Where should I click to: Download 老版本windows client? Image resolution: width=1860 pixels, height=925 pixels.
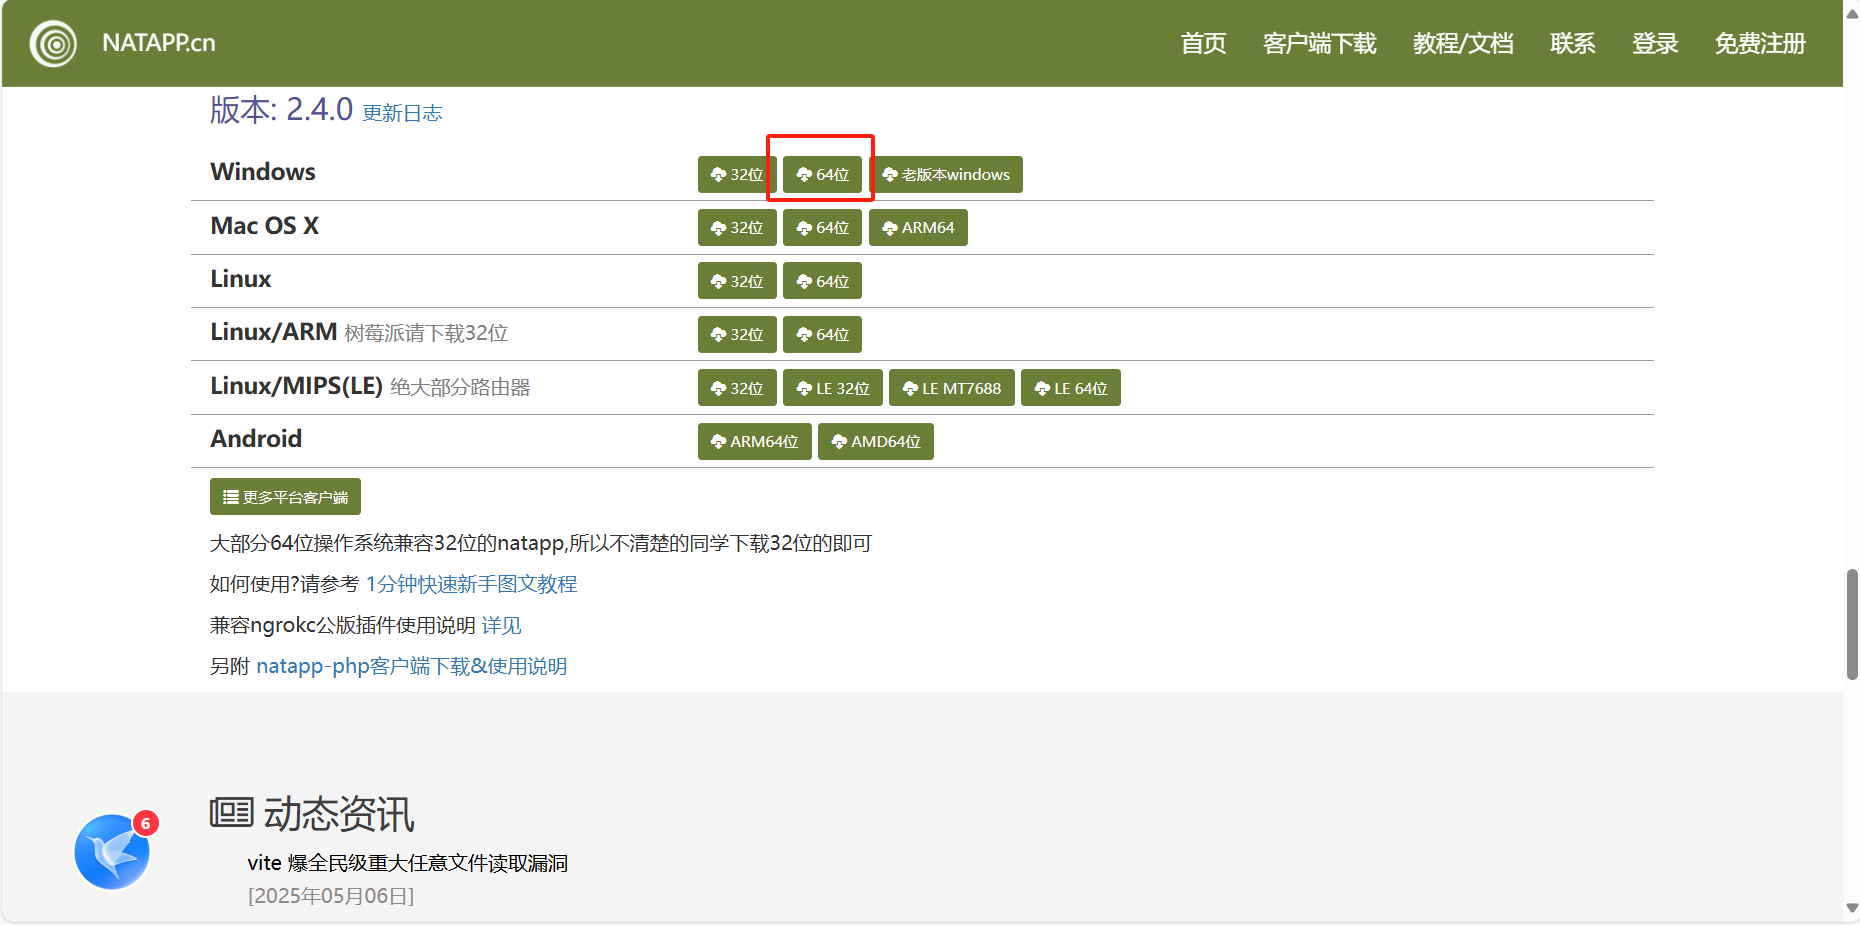[946, 174]
